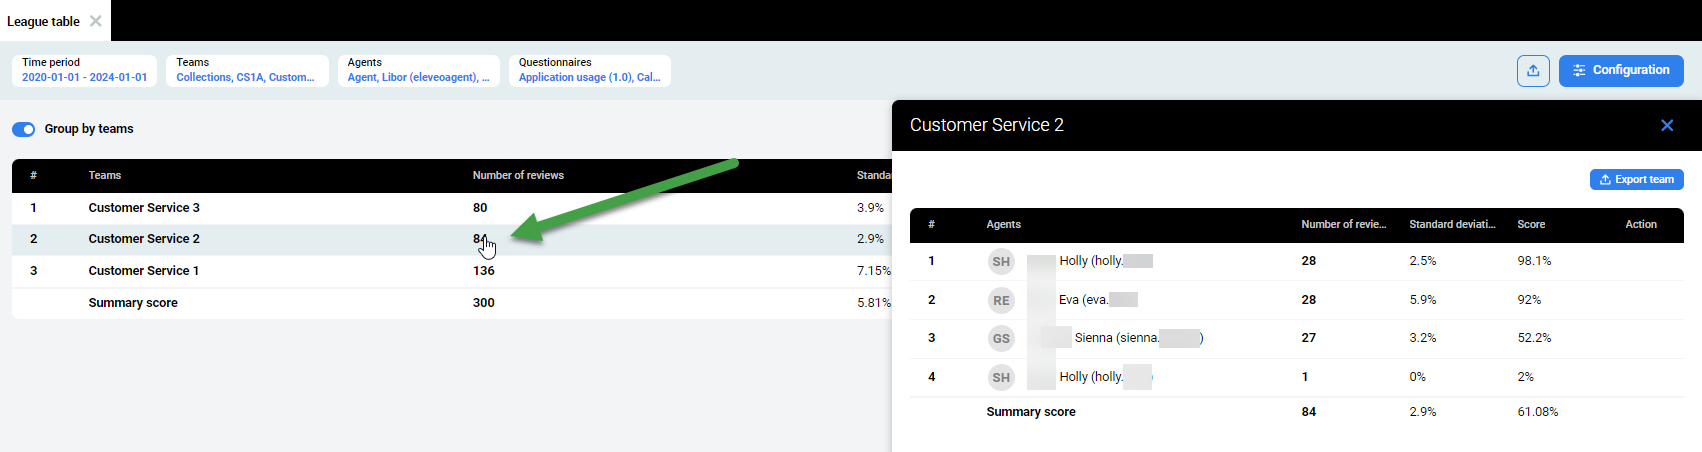Sort agents by Standard deviation column
Image resolution: width=1702 pixels, height=452 pixels.
coord(1452,225)
